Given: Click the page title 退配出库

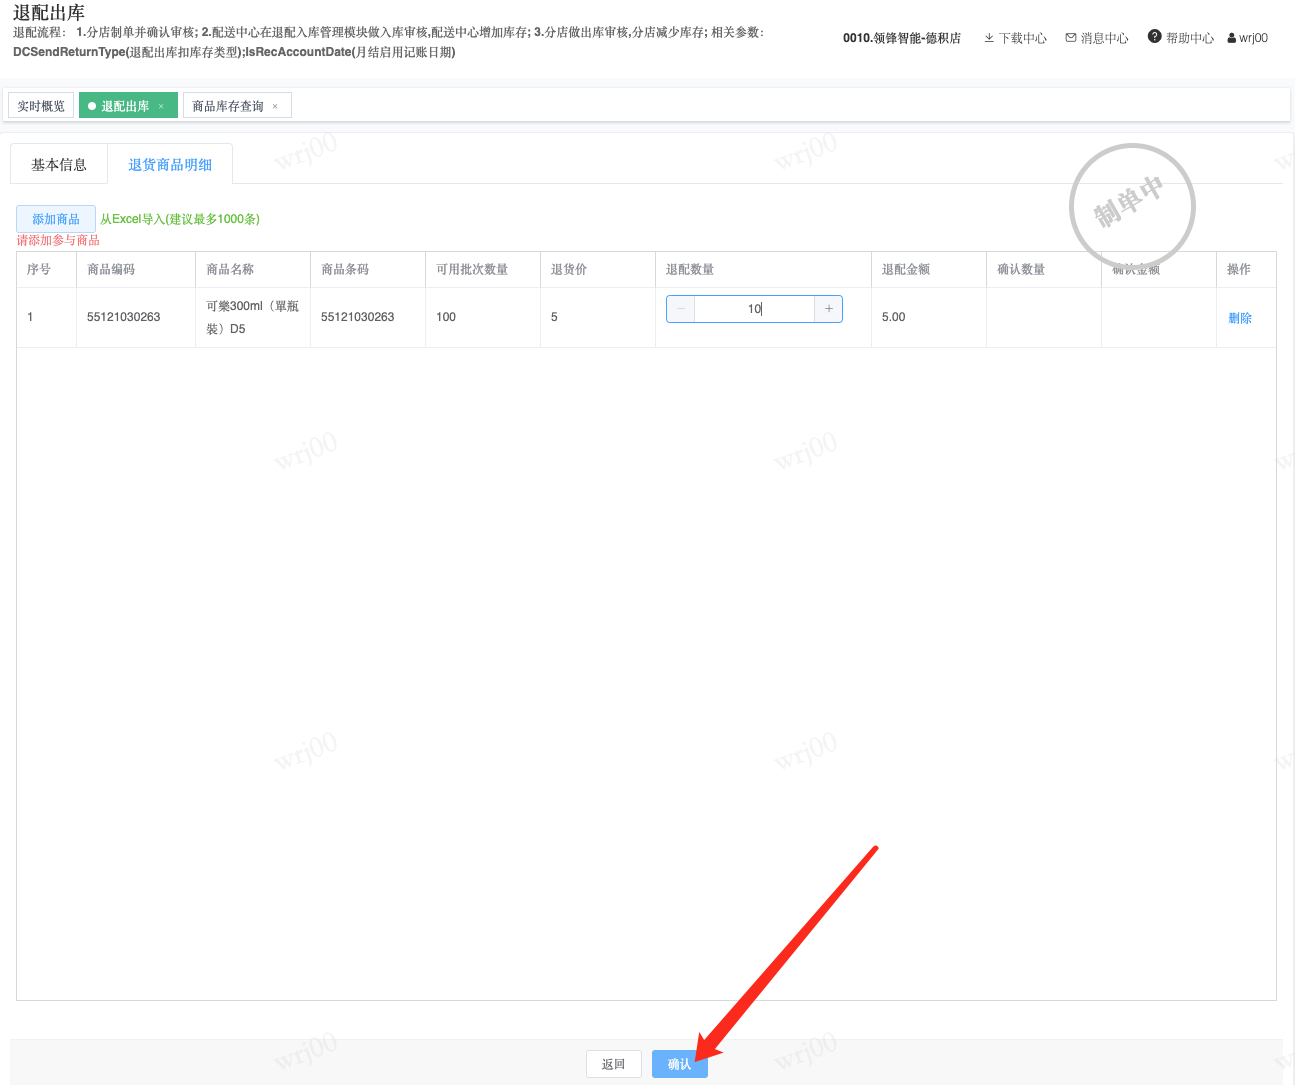Looking at the screenshot, I should tap(49, 13).
